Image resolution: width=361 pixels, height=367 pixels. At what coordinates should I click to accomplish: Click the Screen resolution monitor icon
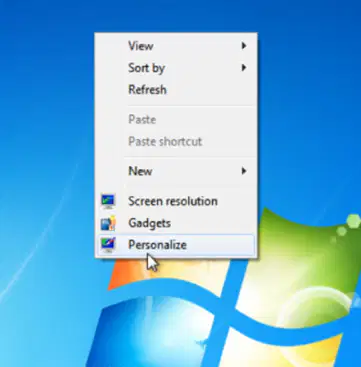pyautogui.click(x=108, y=201)
